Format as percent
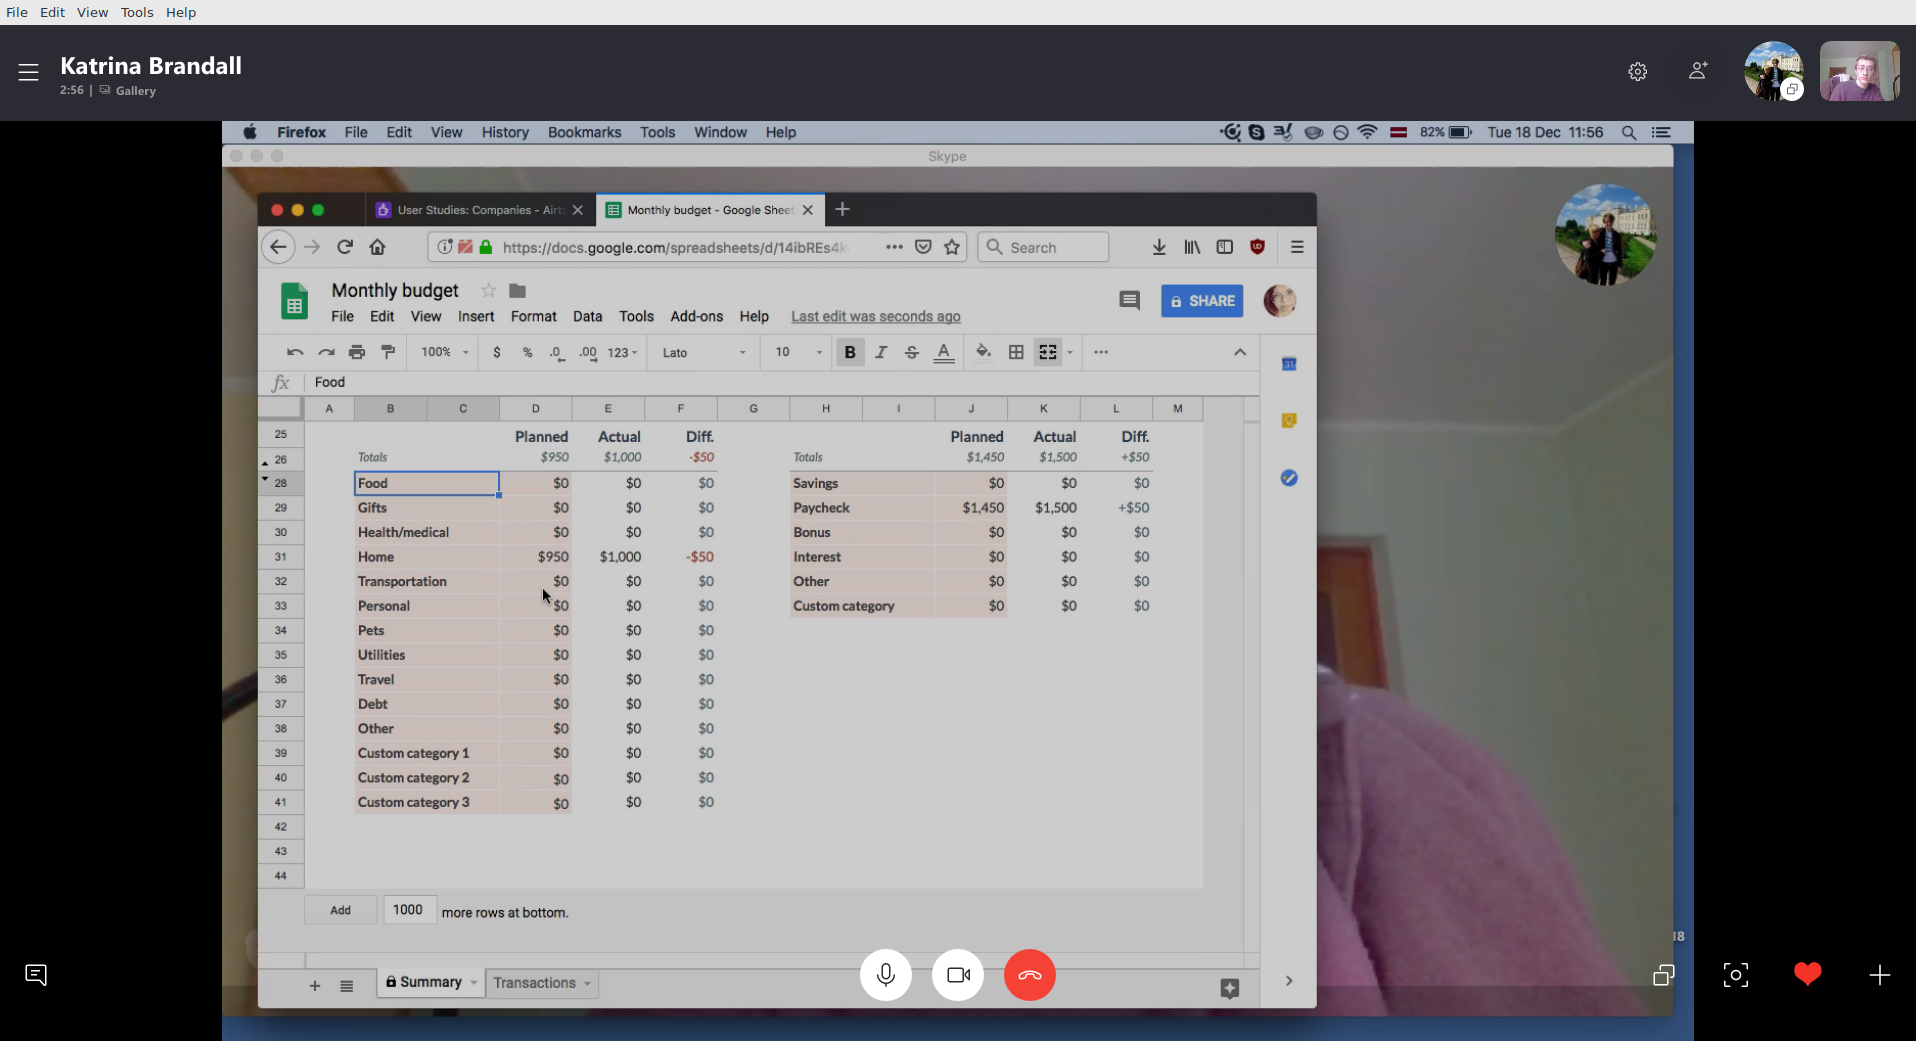The height and width of the screenshot is (1041, 1916). click(527, 352)
